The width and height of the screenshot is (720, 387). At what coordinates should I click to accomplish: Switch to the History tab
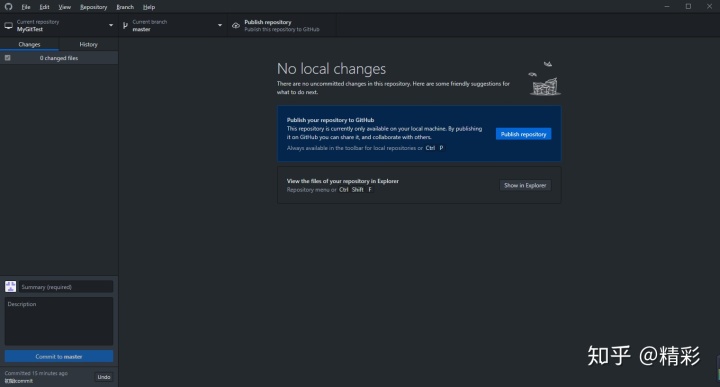[88, 44]
